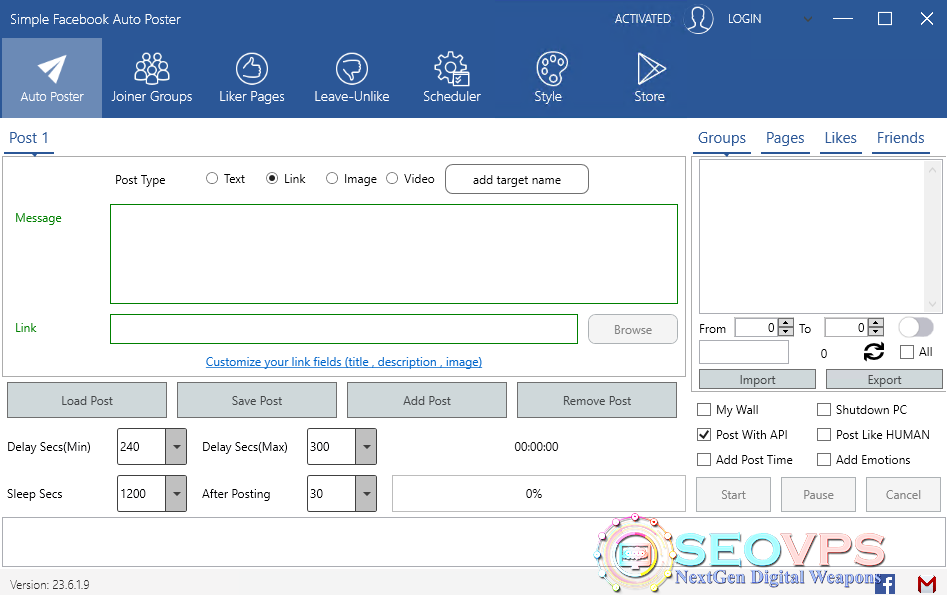947x595 pixels.
Task: Click the LOGIN text
Action: [745, 19]
